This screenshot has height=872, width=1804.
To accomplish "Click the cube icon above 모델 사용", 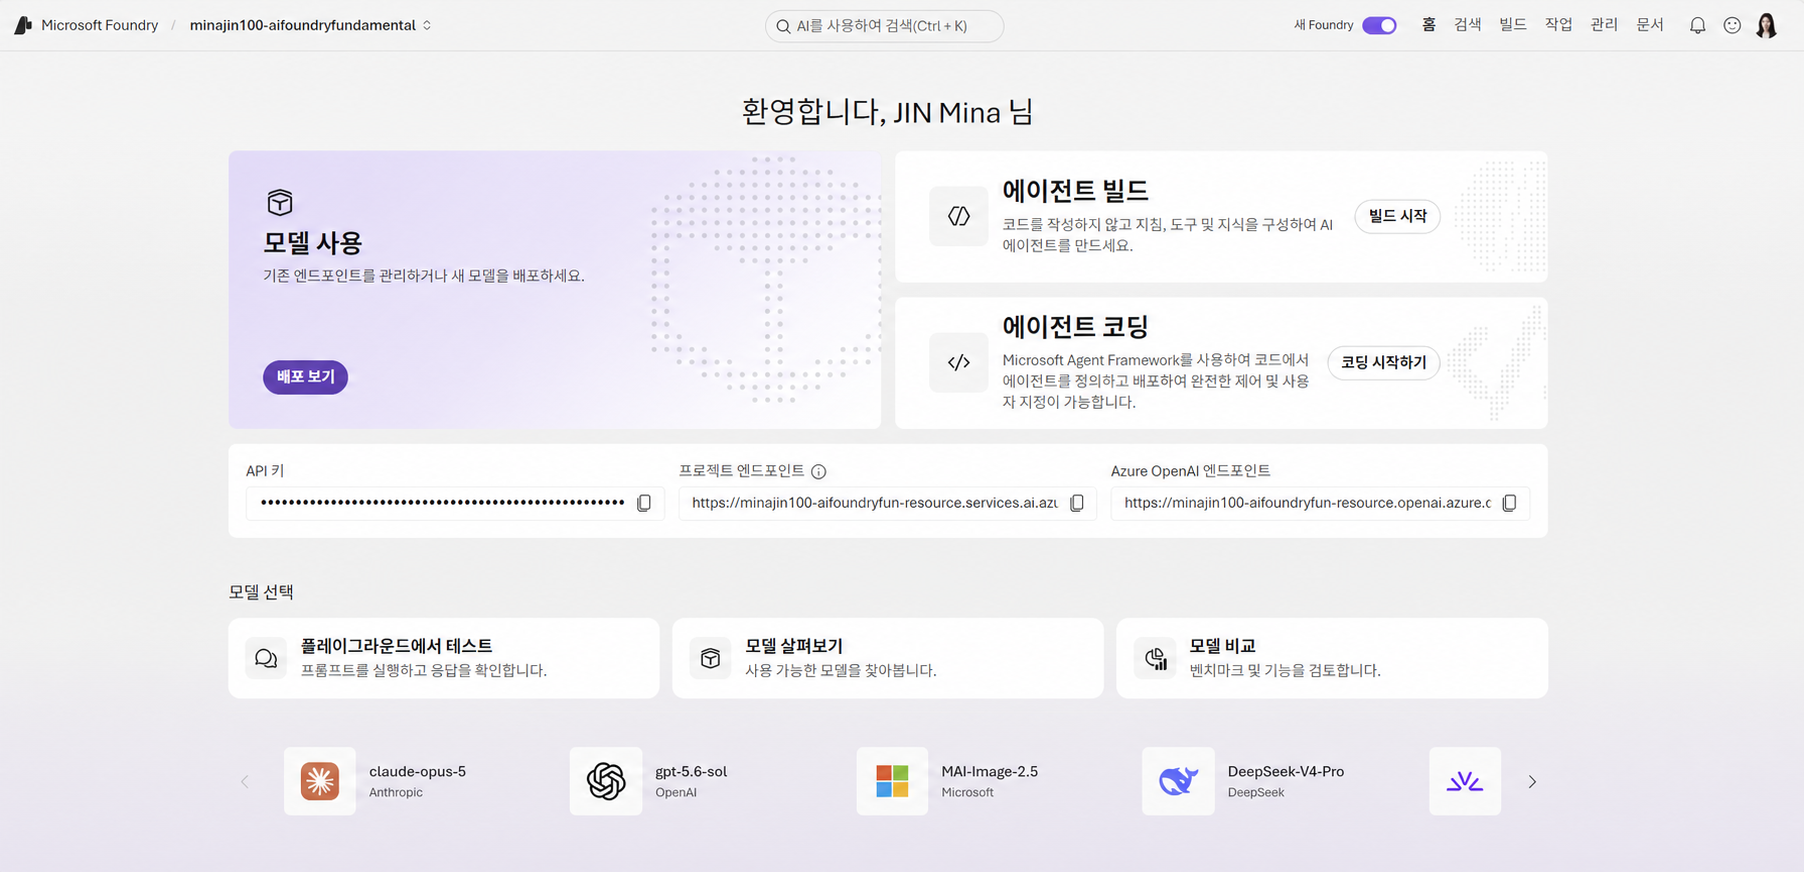I will [280, 202].
